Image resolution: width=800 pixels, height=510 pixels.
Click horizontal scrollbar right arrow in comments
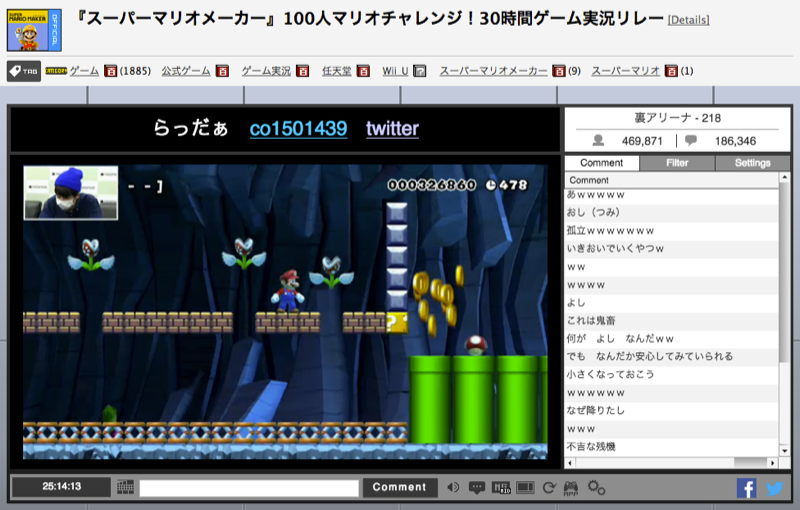click(x=773, y=463)
